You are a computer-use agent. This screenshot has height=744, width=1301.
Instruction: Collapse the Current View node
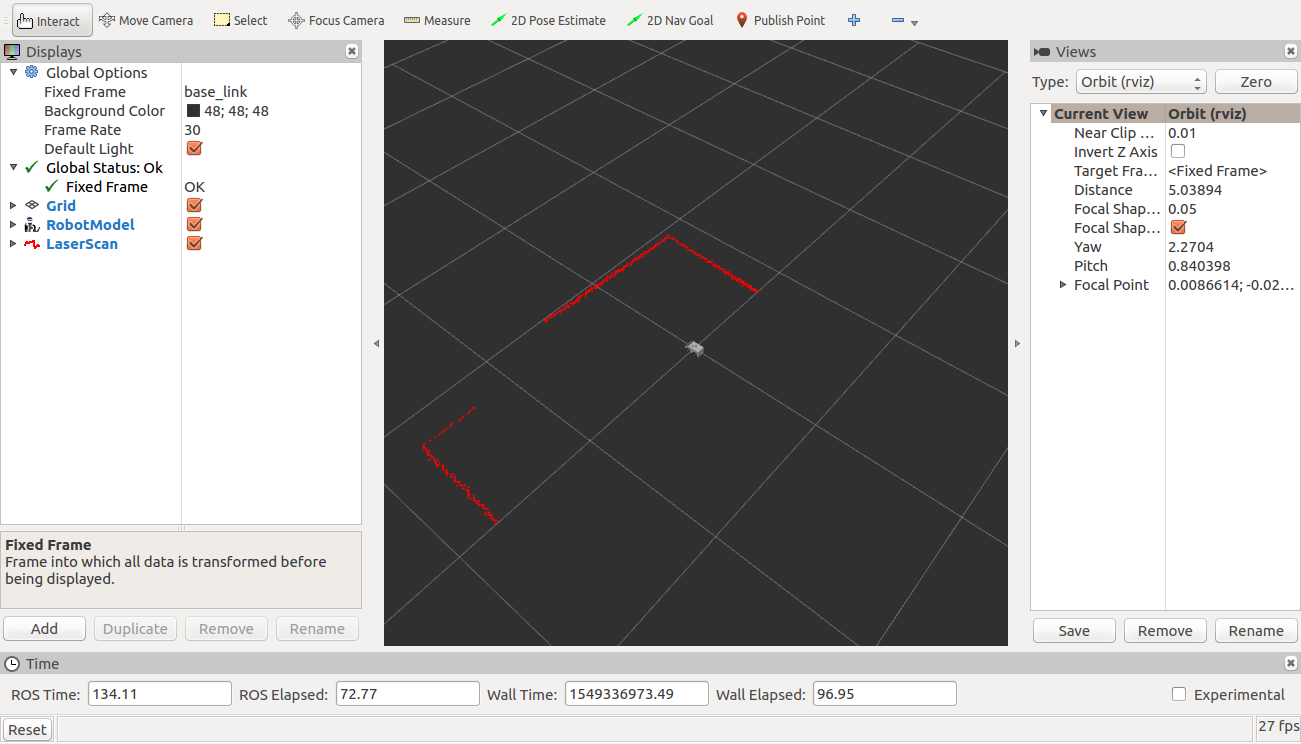coord(1043,113)
